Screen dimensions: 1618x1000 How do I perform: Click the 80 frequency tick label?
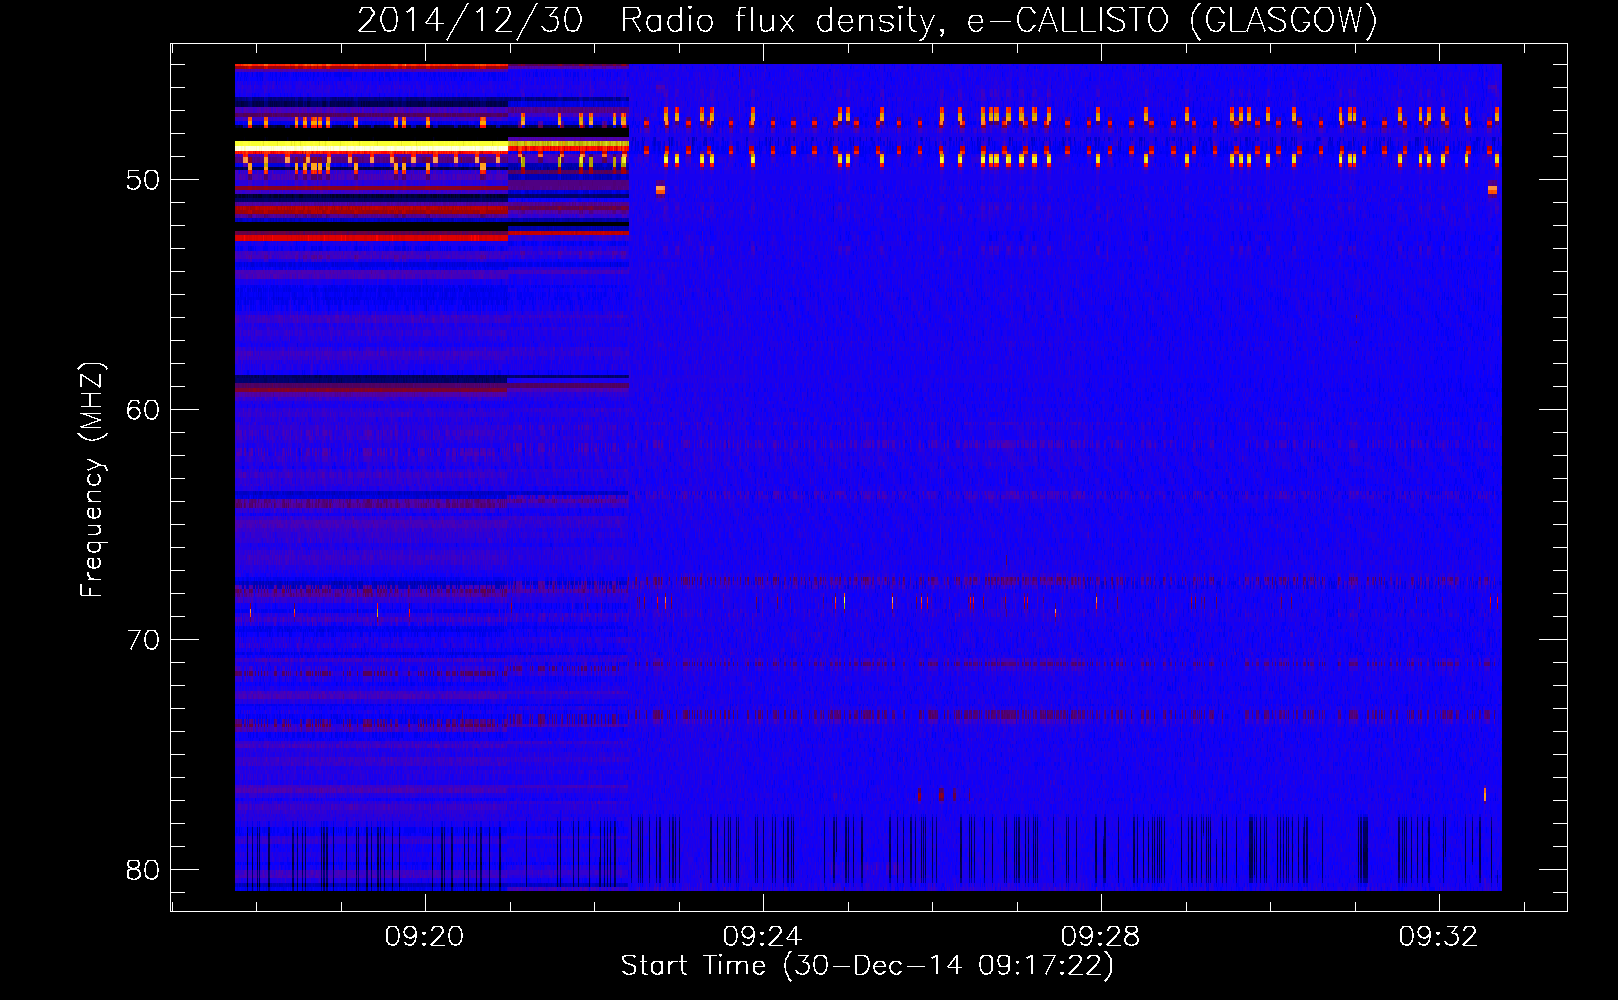click(143, 870)
